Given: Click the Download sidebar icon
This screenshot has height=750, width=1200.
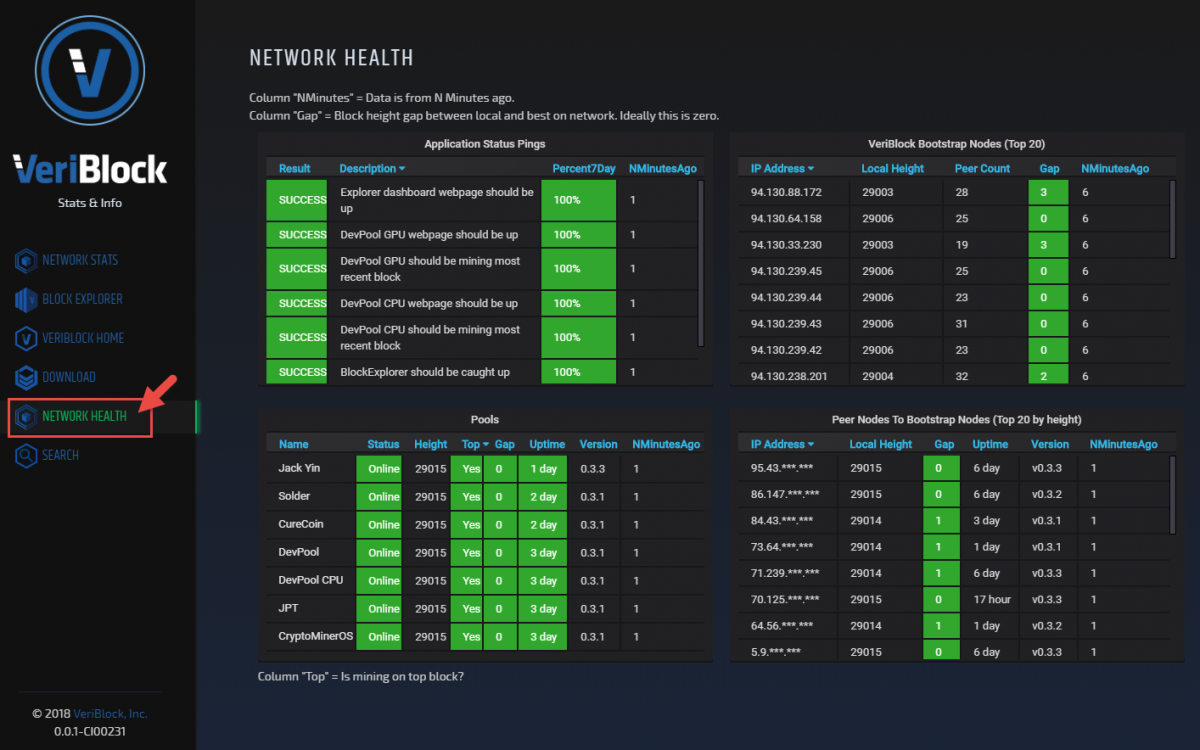Looking at the screenshot, I should tap(26, 377).
